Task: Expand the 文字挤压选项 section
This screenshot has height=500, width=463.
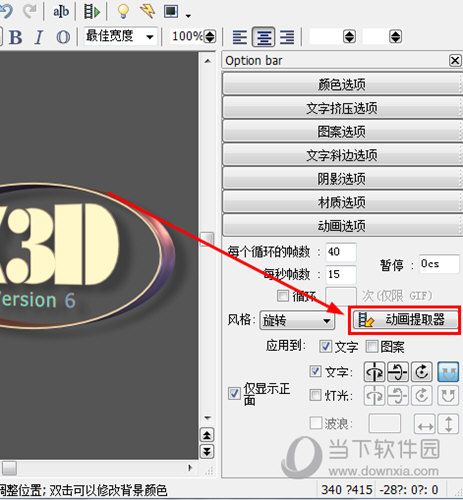Action: (x=342, y=108)
